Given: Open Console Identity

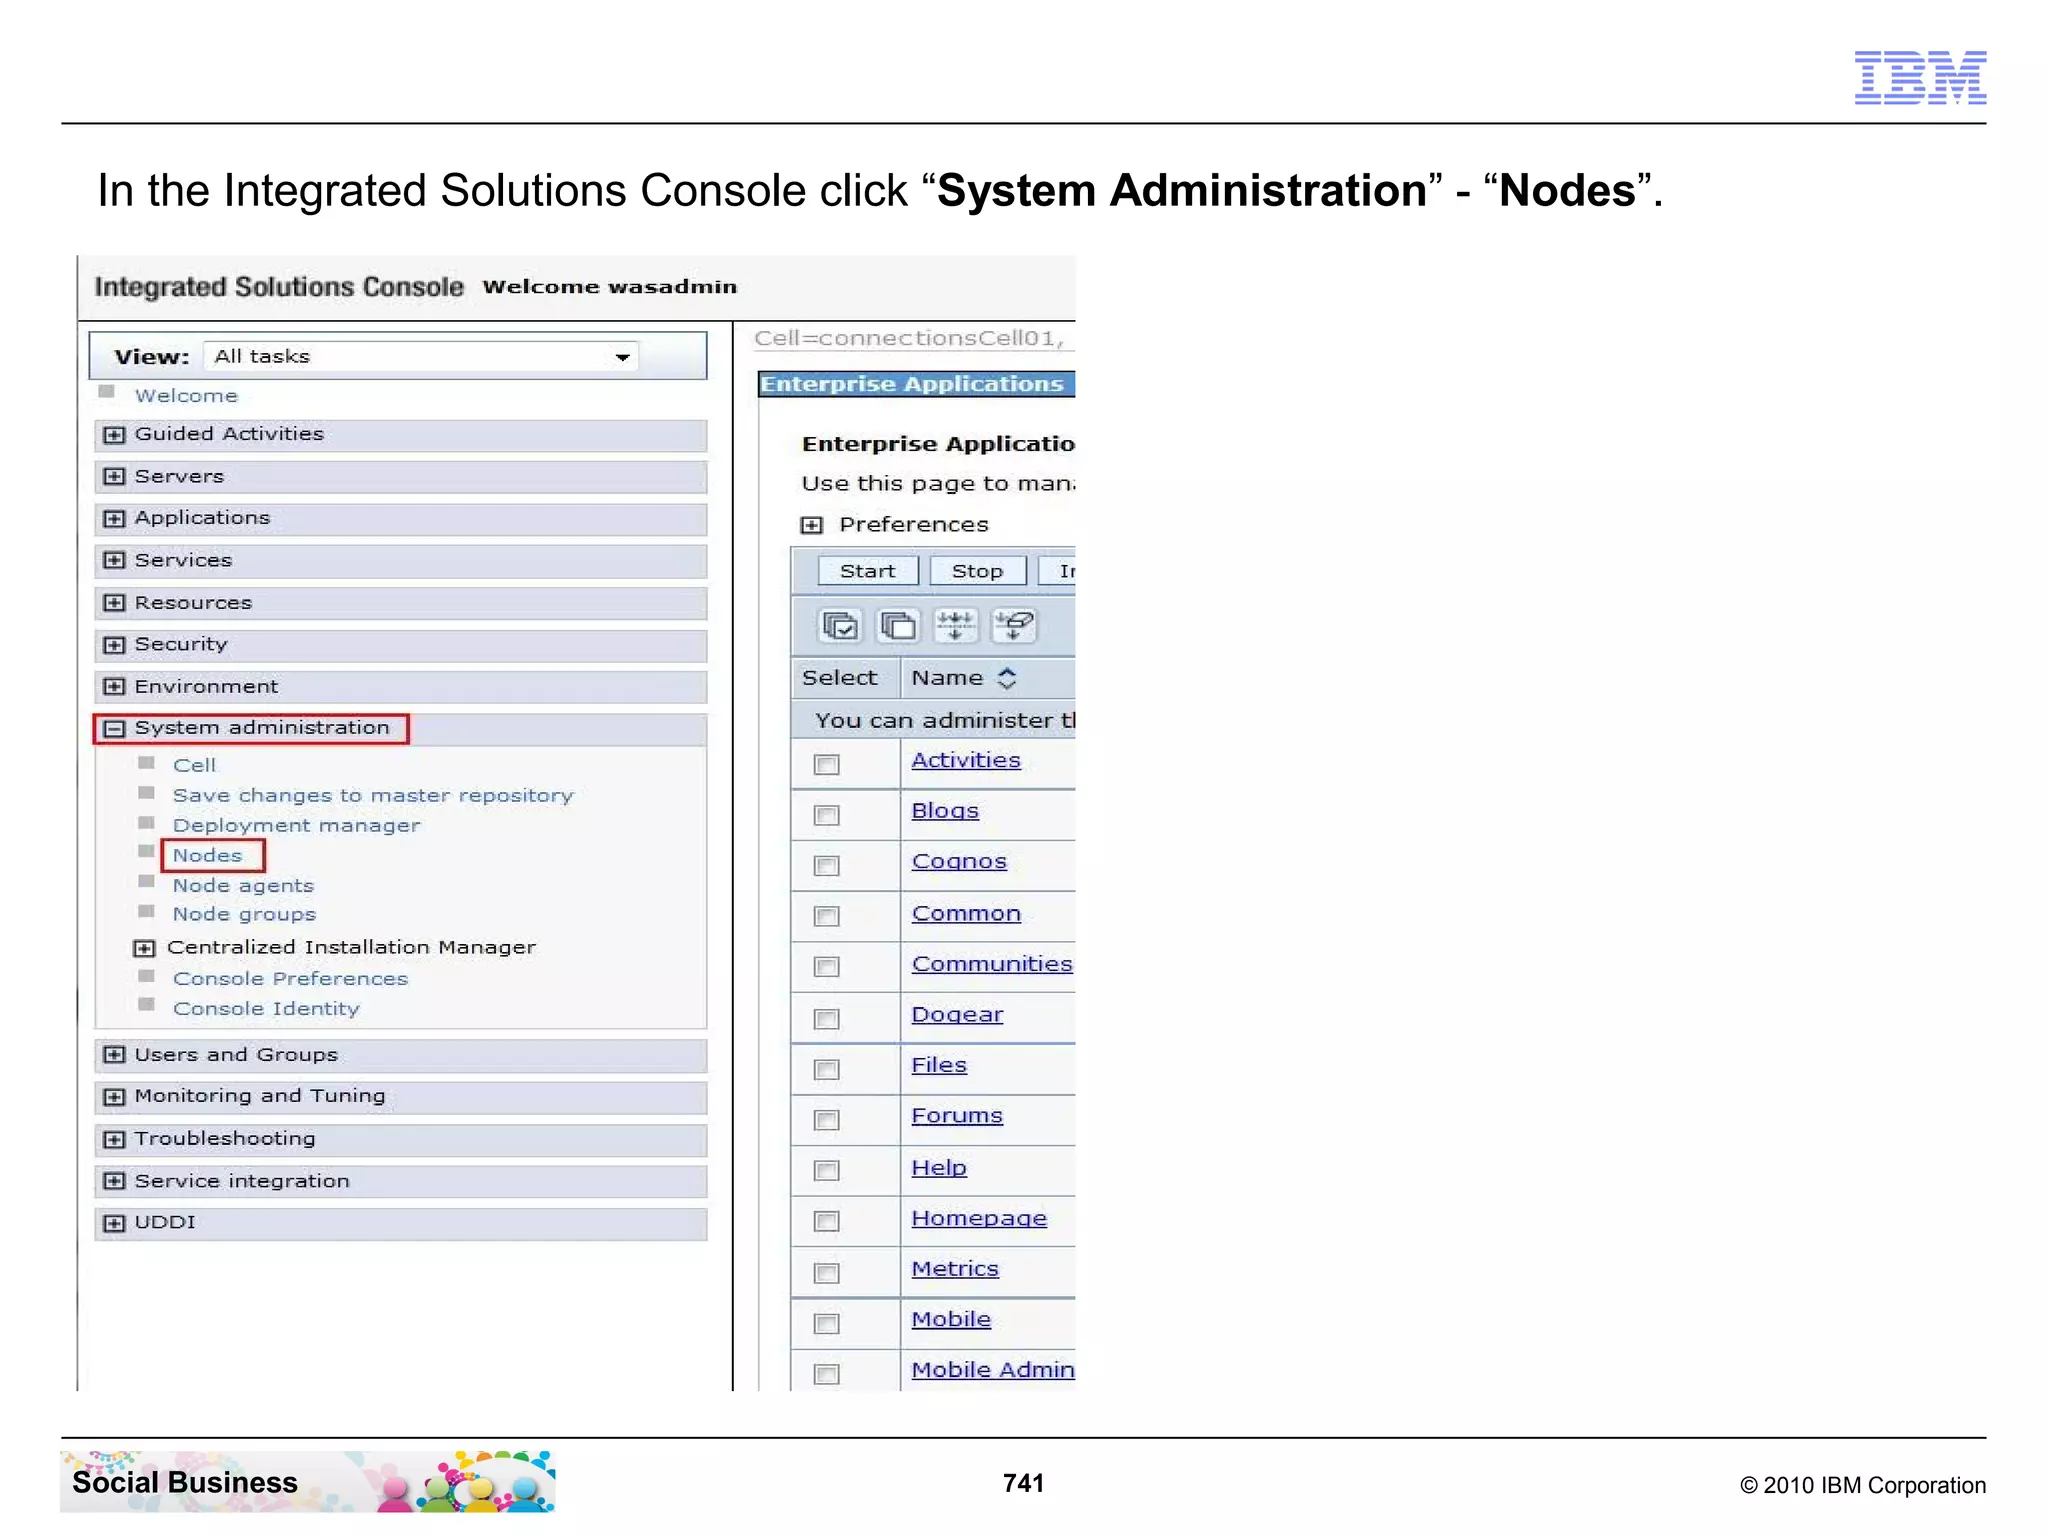Looking at the screenshot, I should click(266, 1009).
